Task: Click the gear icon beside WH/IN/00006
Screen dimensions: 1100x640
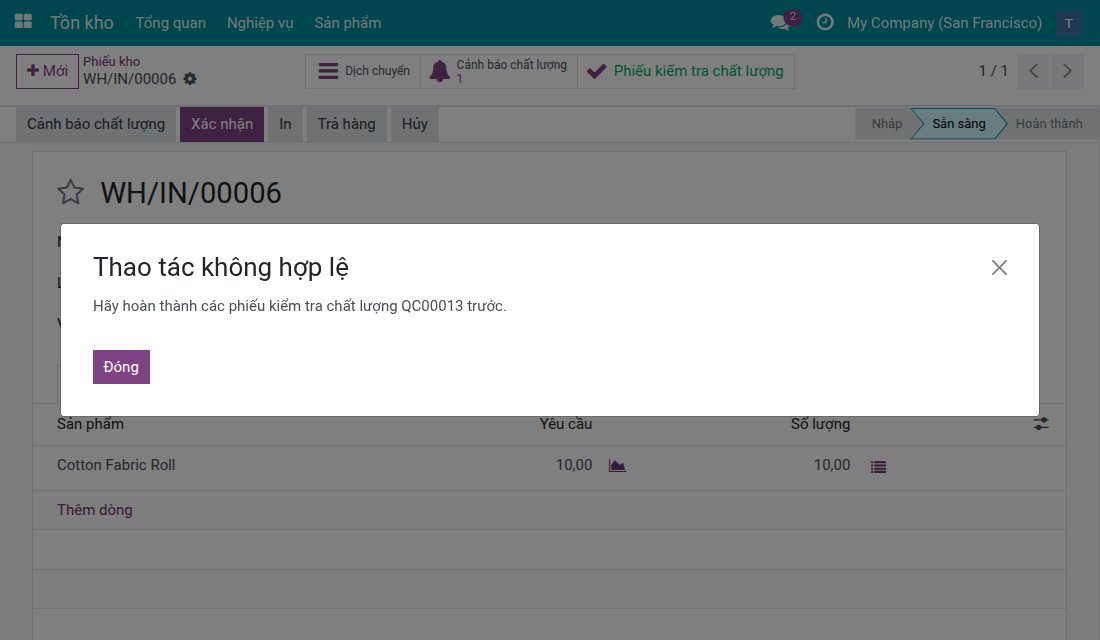Action: point(190,79)
